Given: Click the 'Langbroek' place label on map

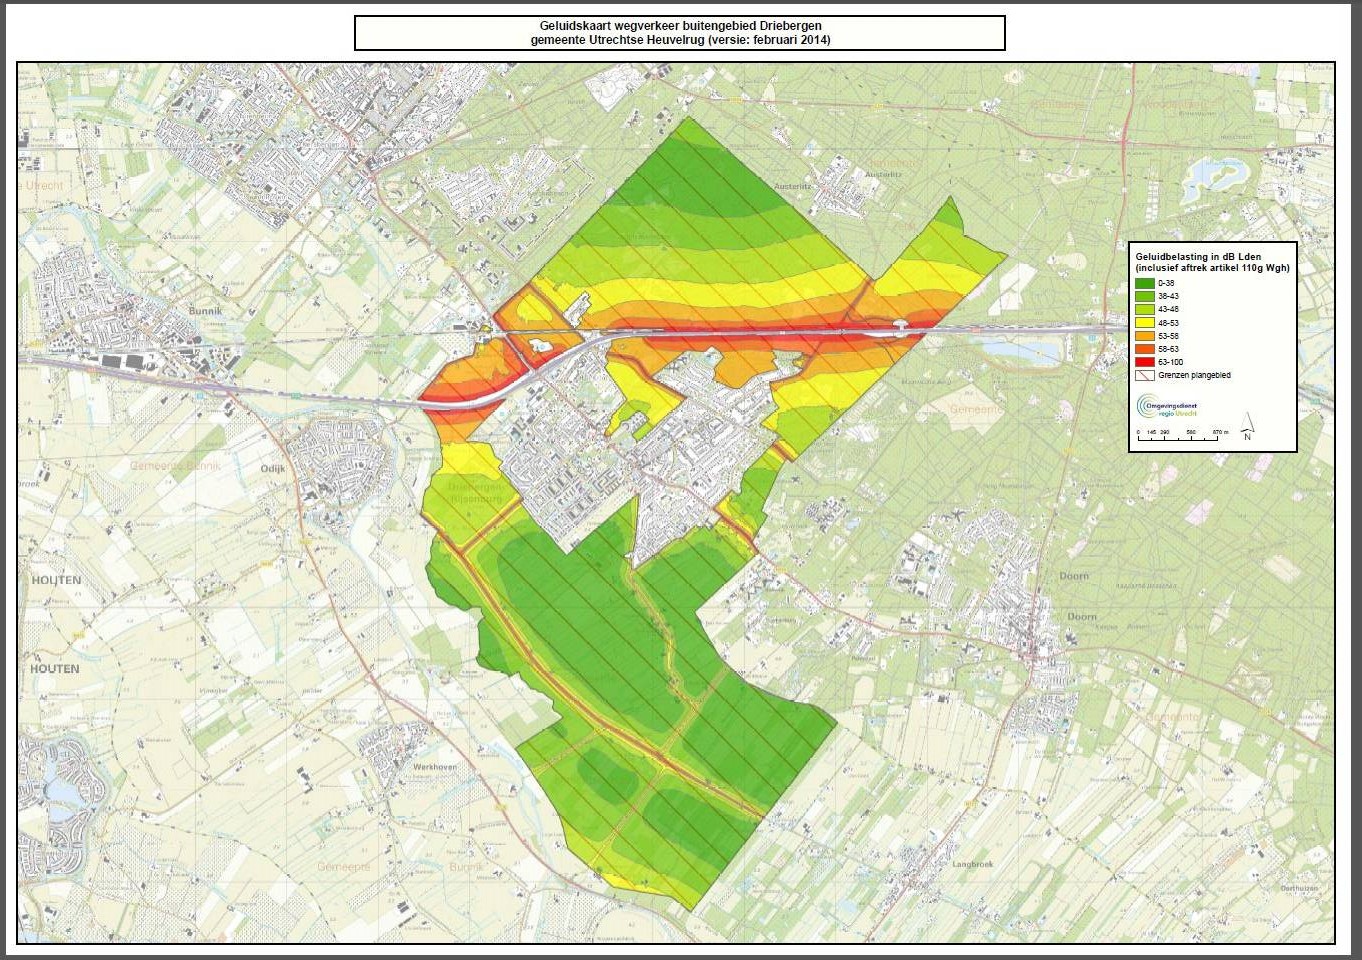Looking at the screenshot, I should tap(973, 864).
